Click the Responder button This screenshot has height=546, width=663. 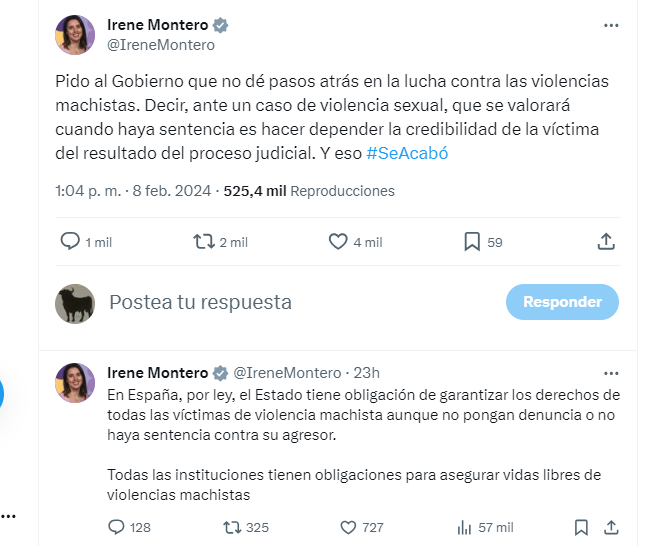pos(562,302)
